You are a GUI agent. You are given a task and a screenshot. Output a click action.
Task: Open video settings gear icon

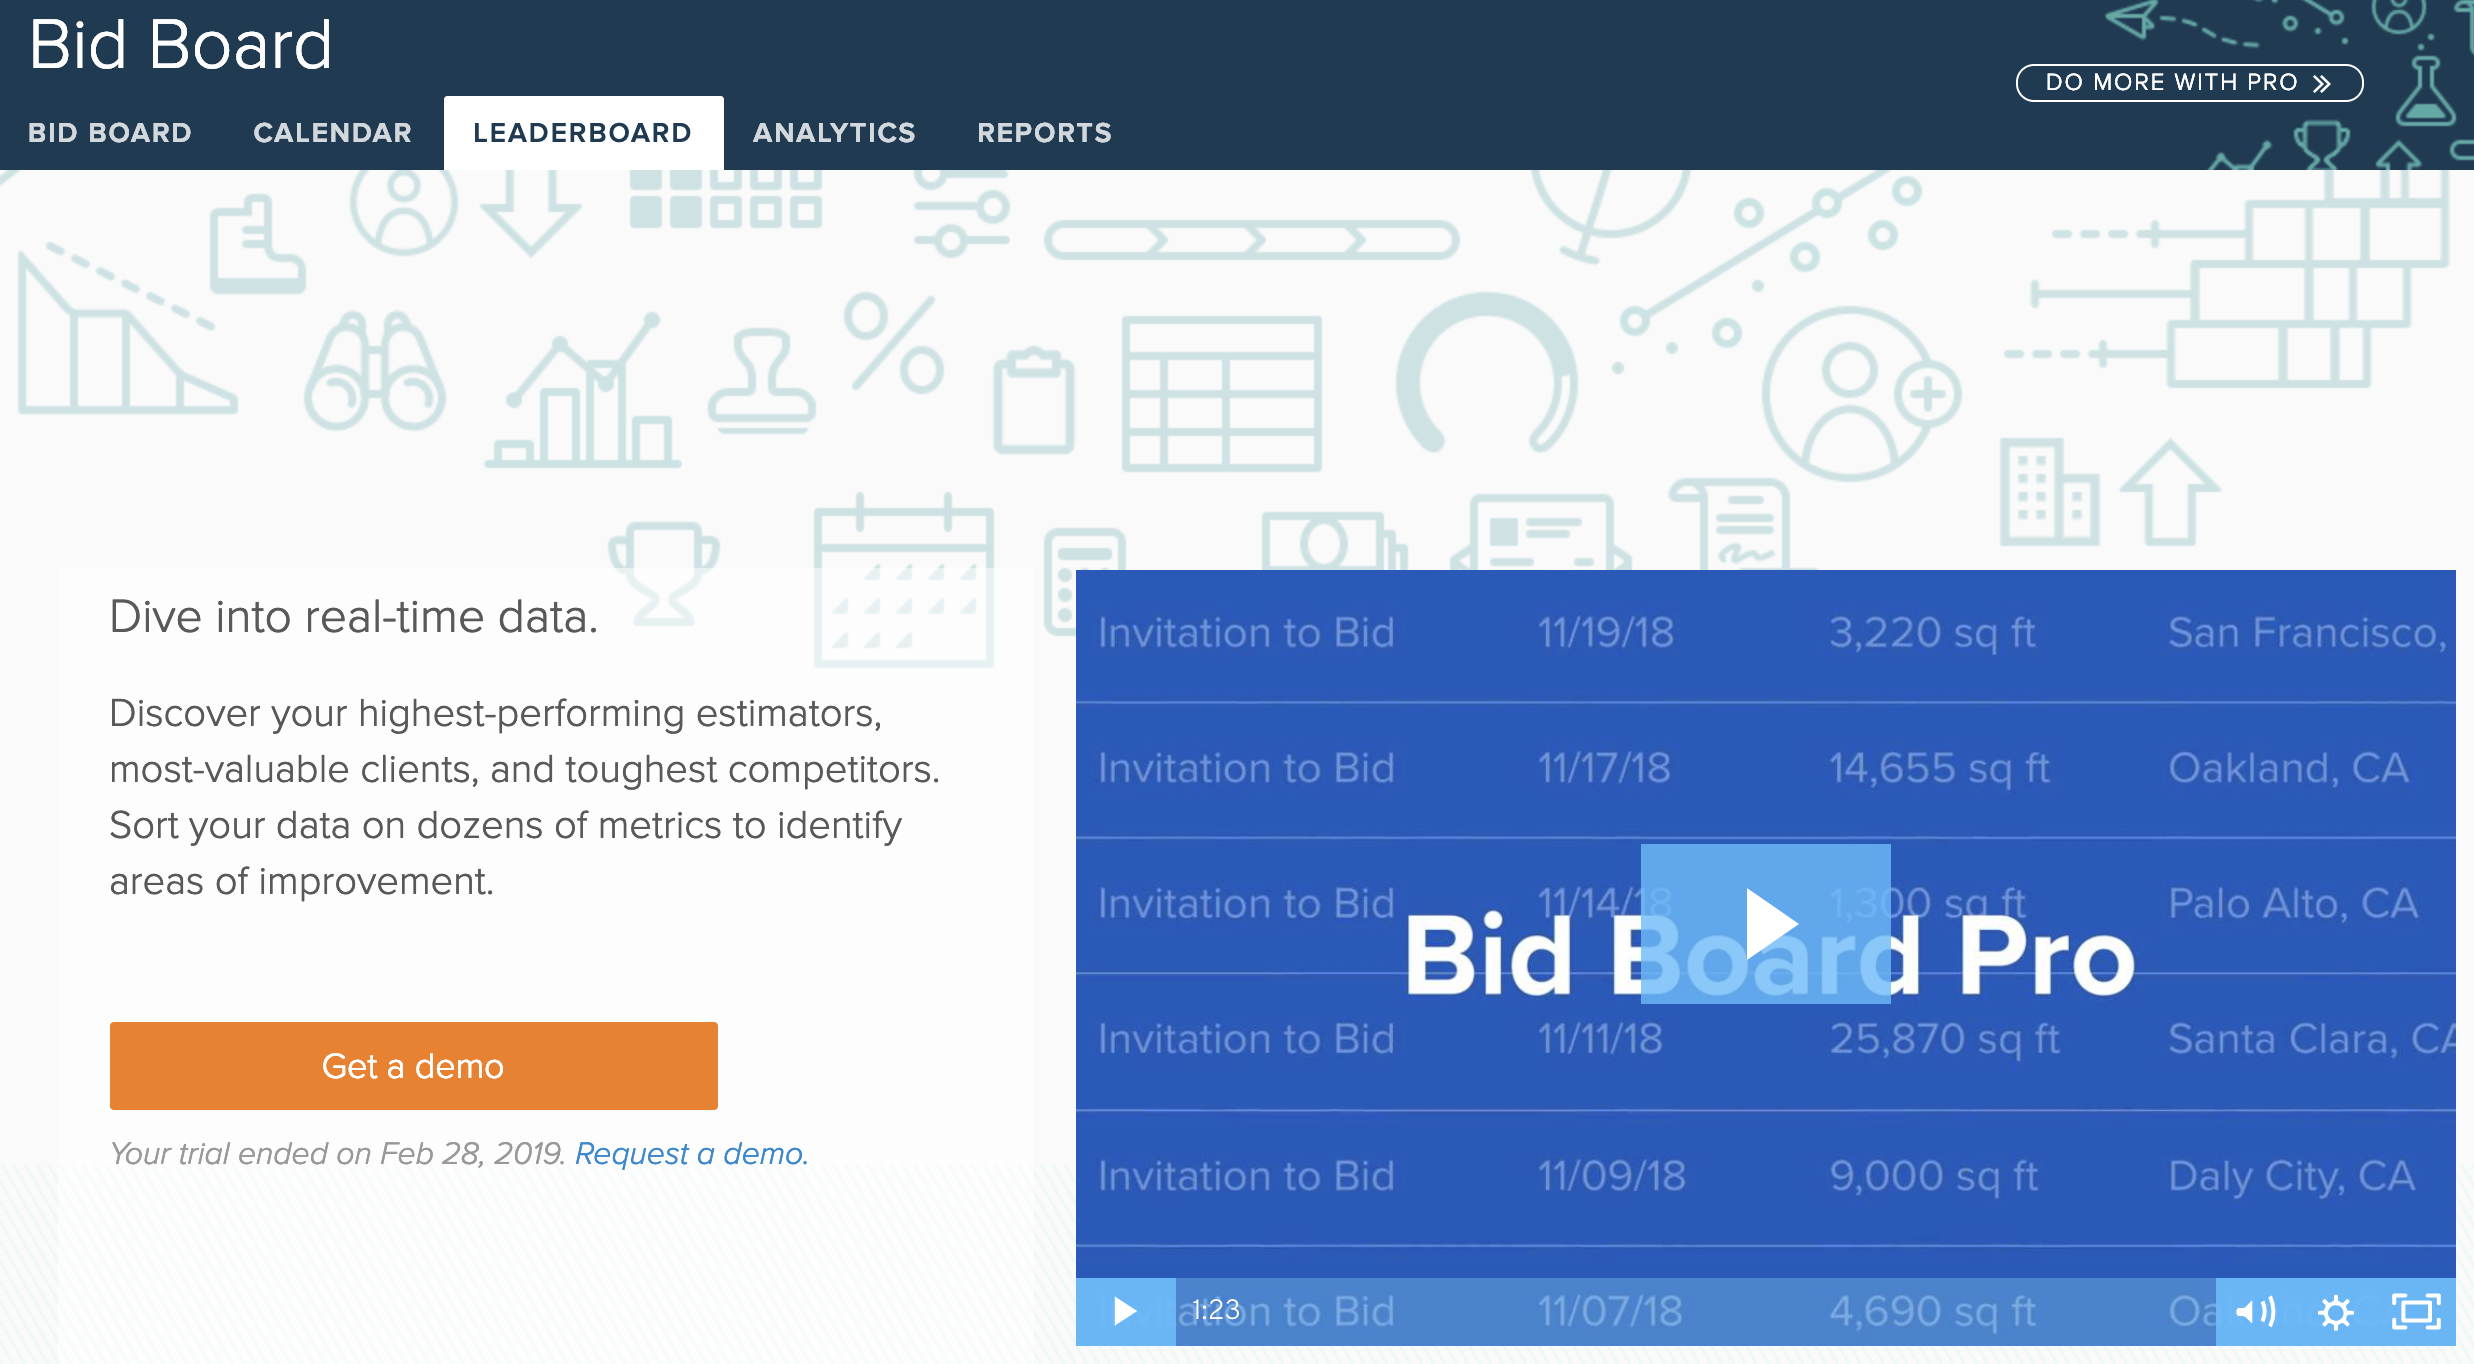2335,1311
